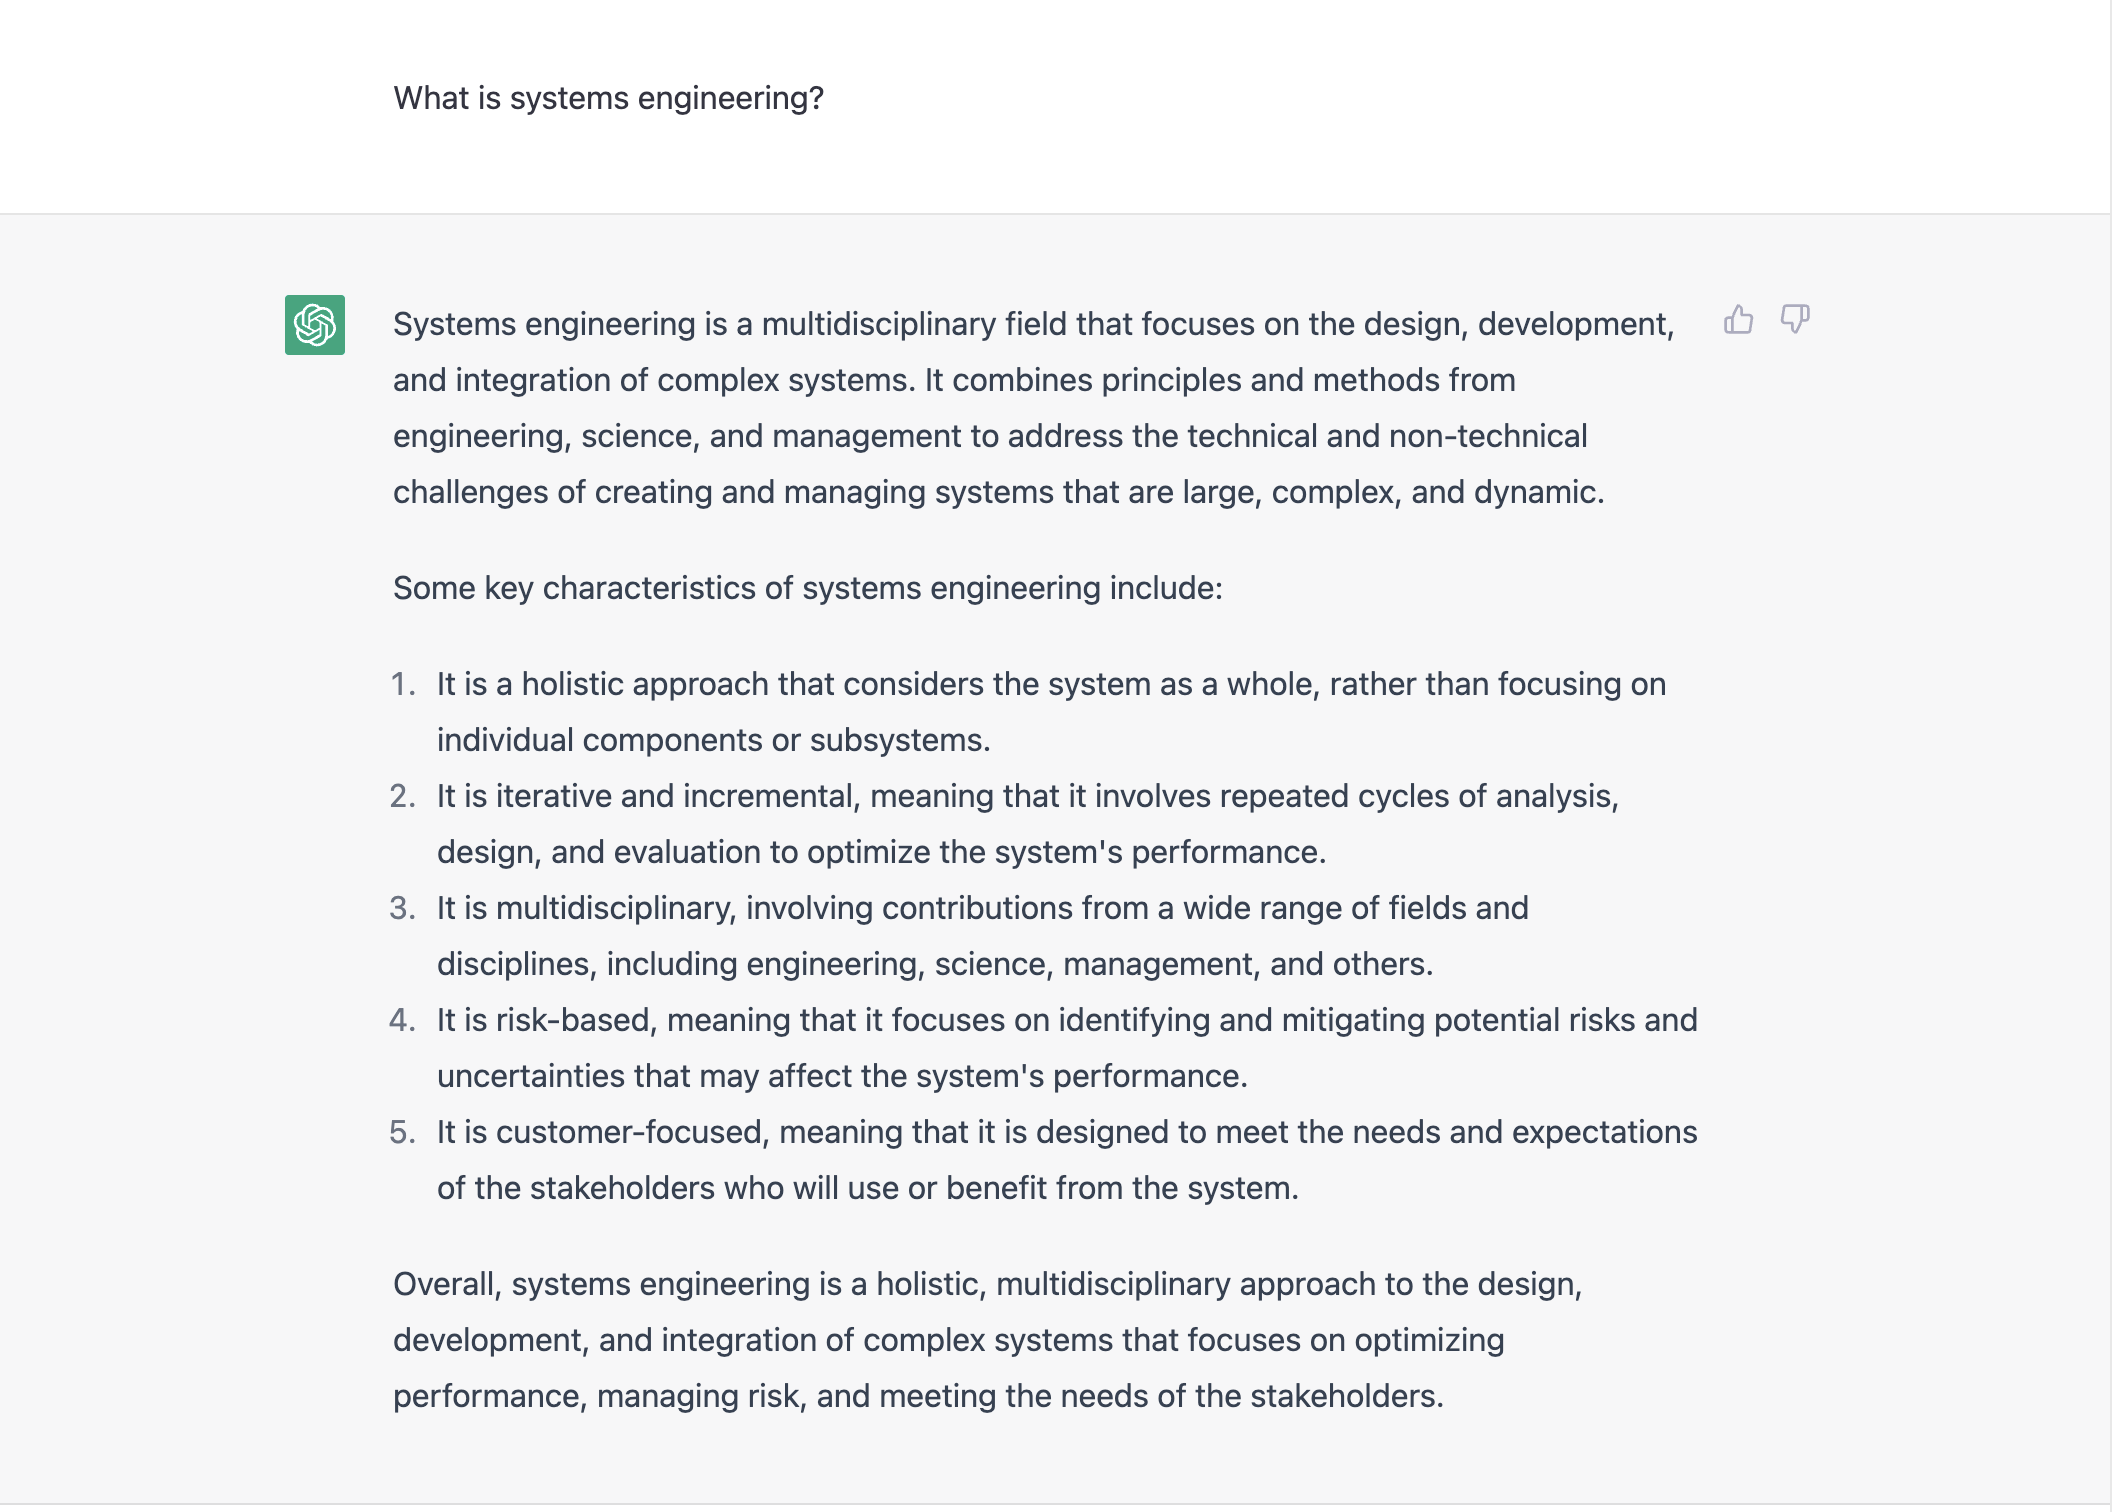The height and width of the screenshot is (1512, 2112).
Task: Click the text 'uncertainties that may affect the system's performance.'
Action: tap(842, 1076)
